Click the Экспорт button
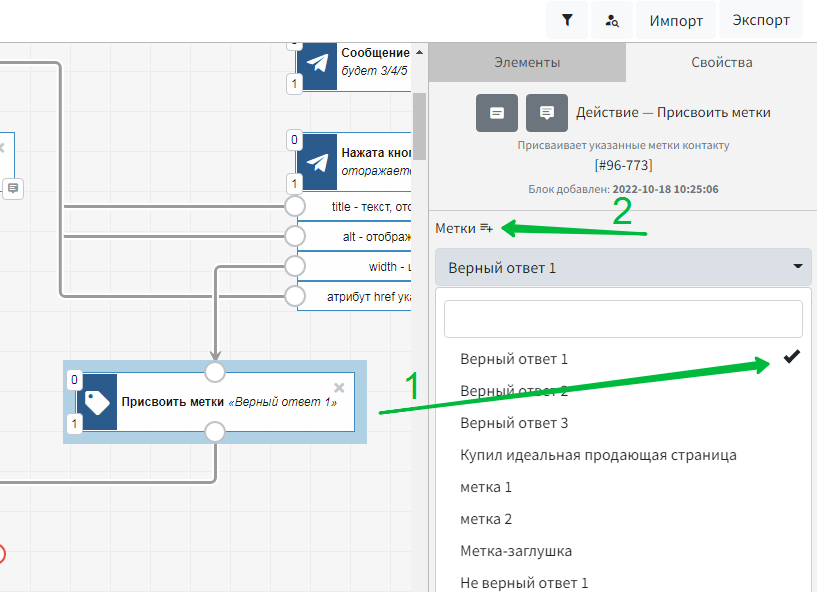 (761, 20)
